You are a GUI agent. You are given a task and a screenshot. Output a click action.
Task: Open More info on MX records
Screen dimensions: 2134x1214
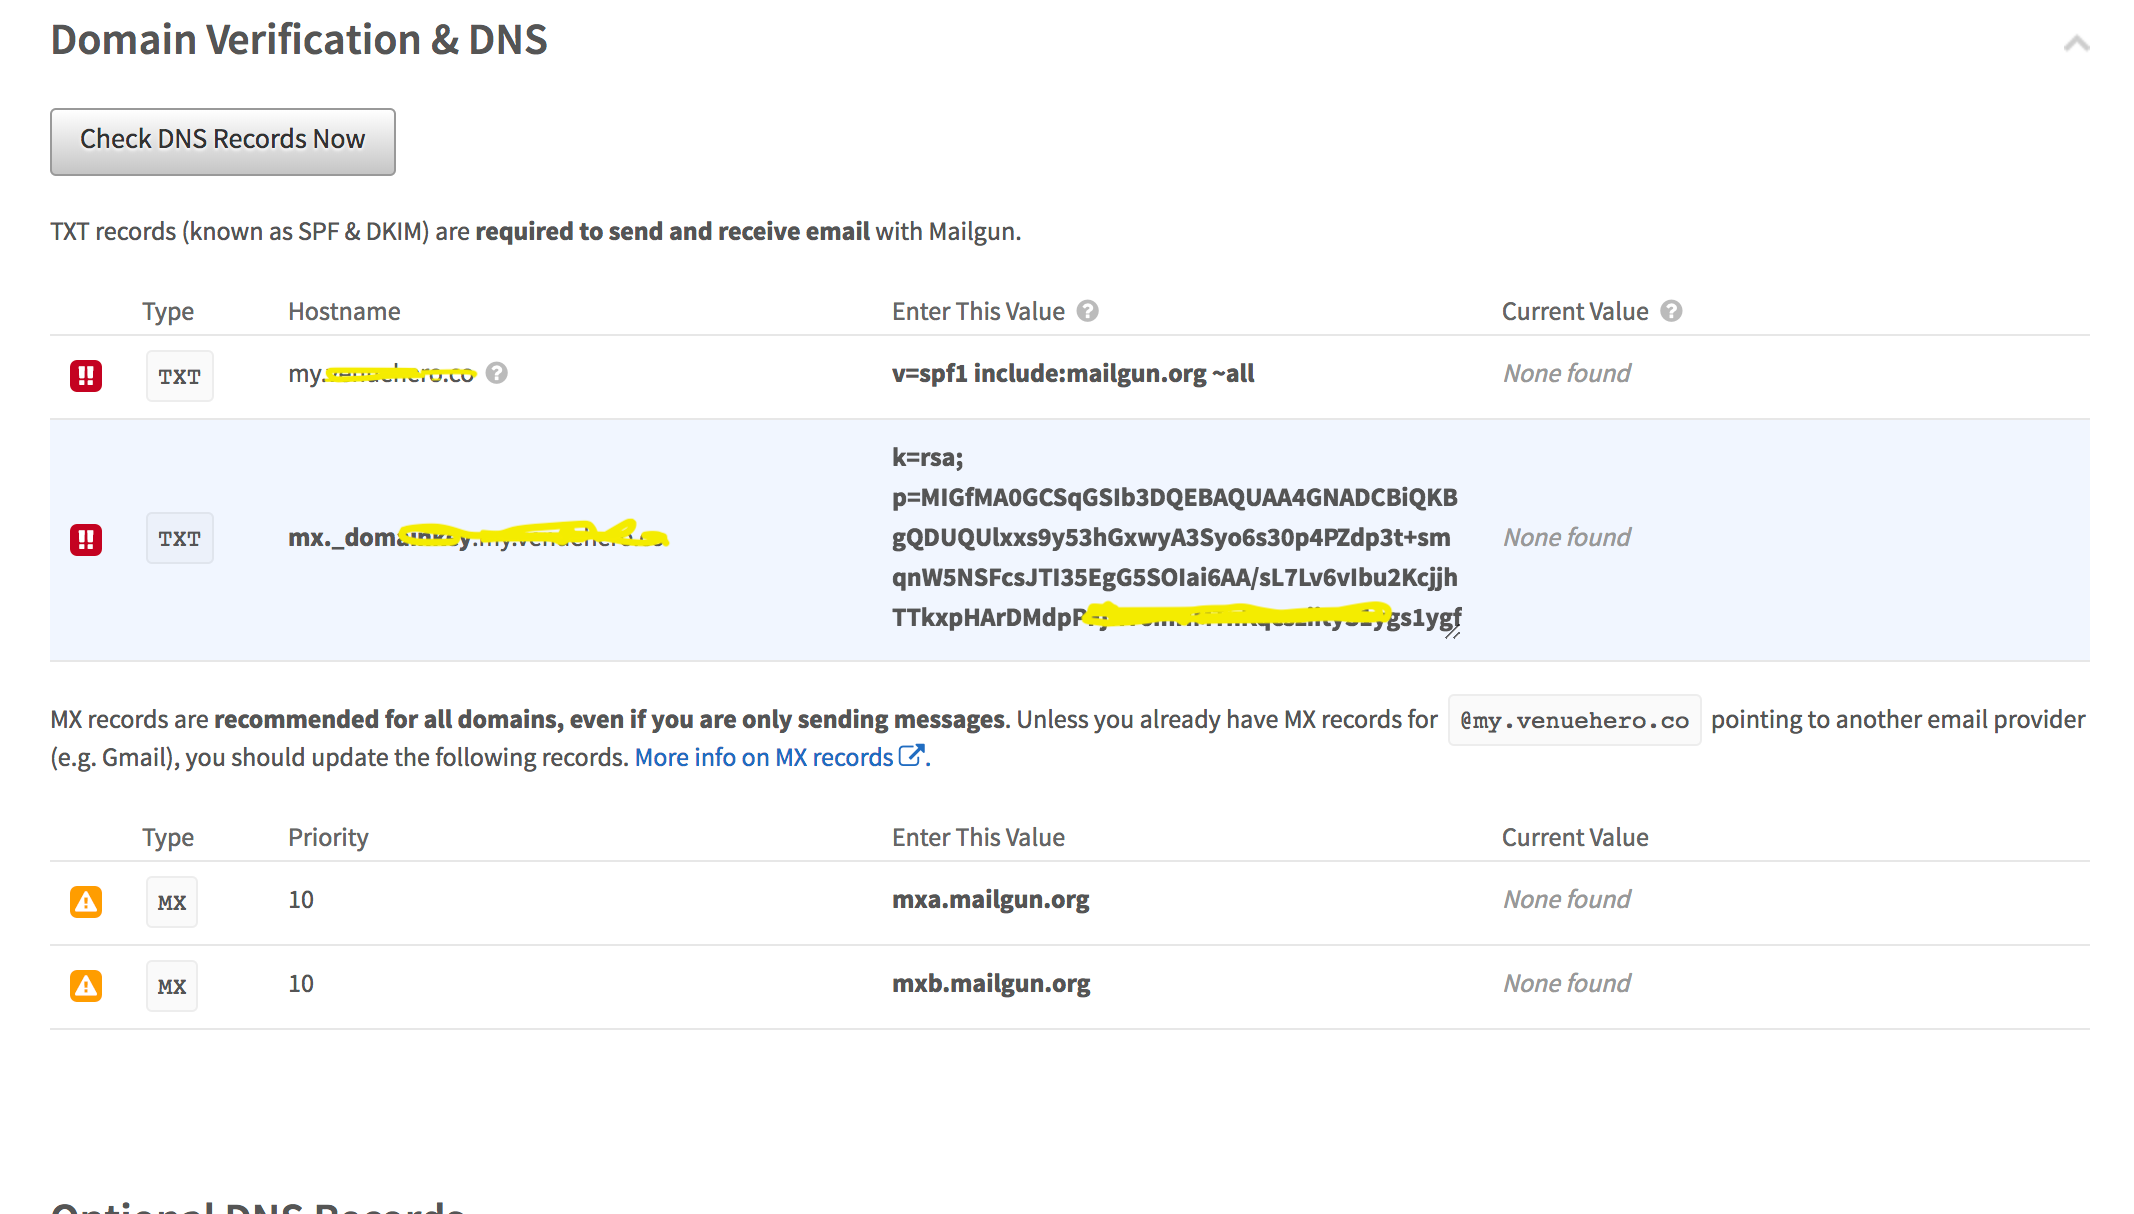coord(764,757)
